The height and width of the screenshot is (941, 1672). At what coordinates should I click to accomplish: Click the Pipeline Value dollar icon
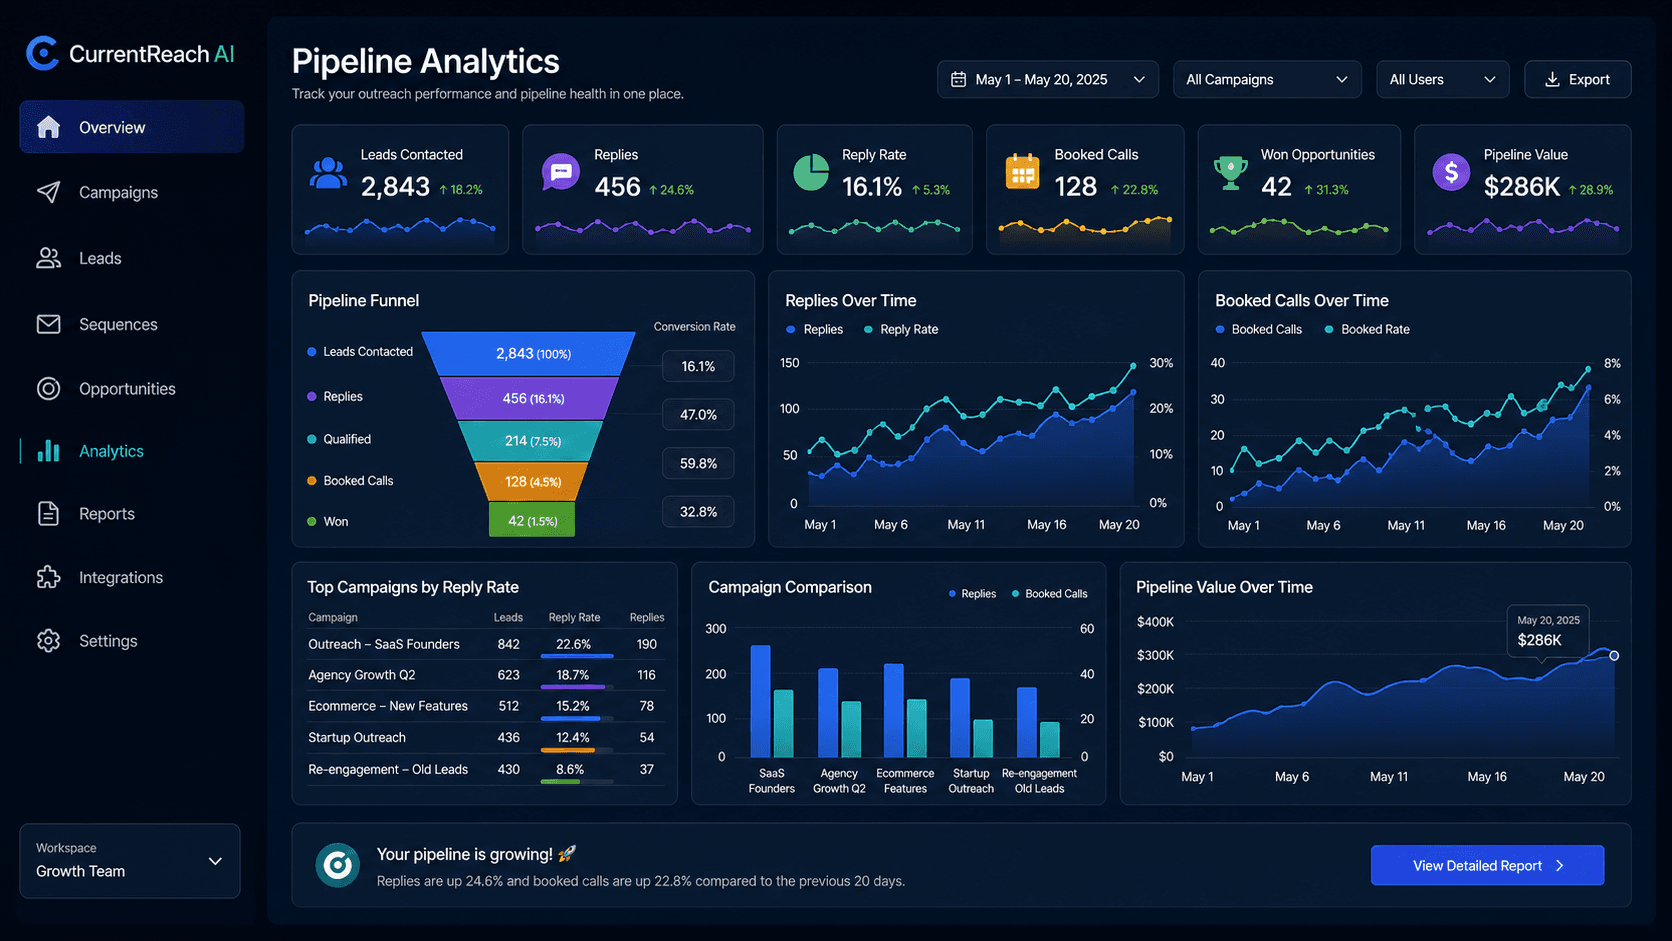tap(1451, 172)
